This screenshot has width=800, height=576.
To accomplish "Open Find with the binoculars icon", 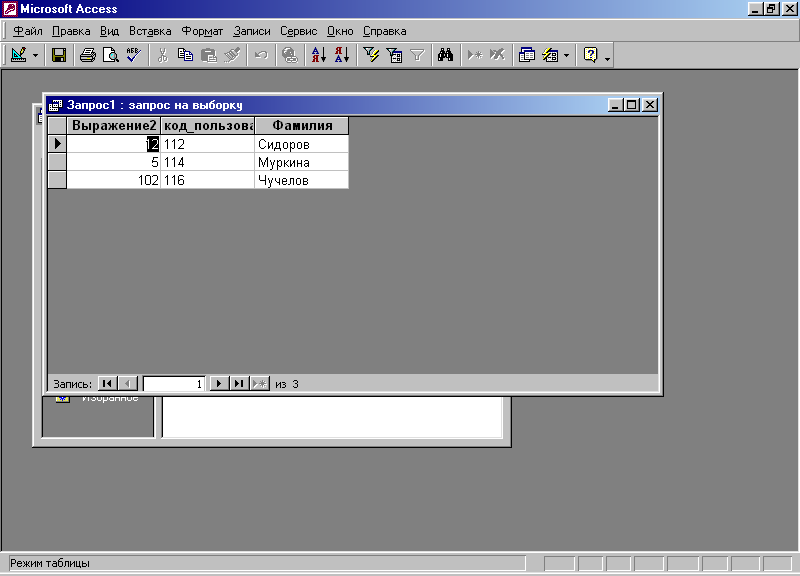I will [445, 55].
